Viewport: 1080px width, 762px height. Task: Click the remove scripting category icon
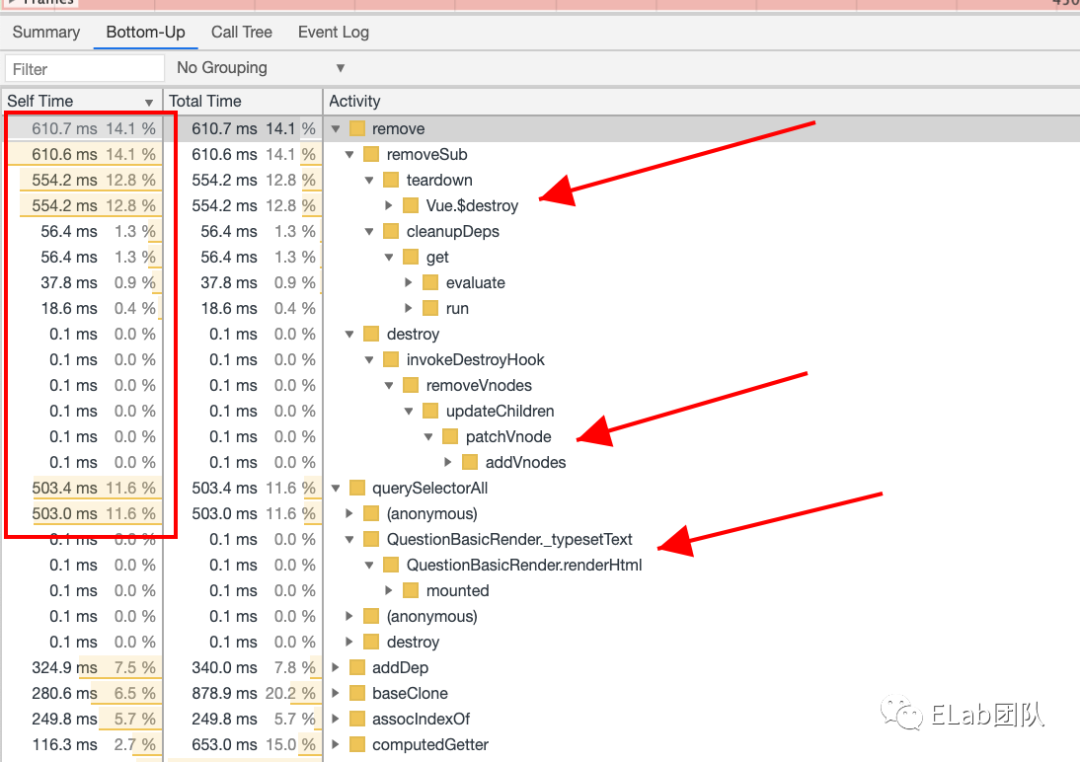(357, 129)
